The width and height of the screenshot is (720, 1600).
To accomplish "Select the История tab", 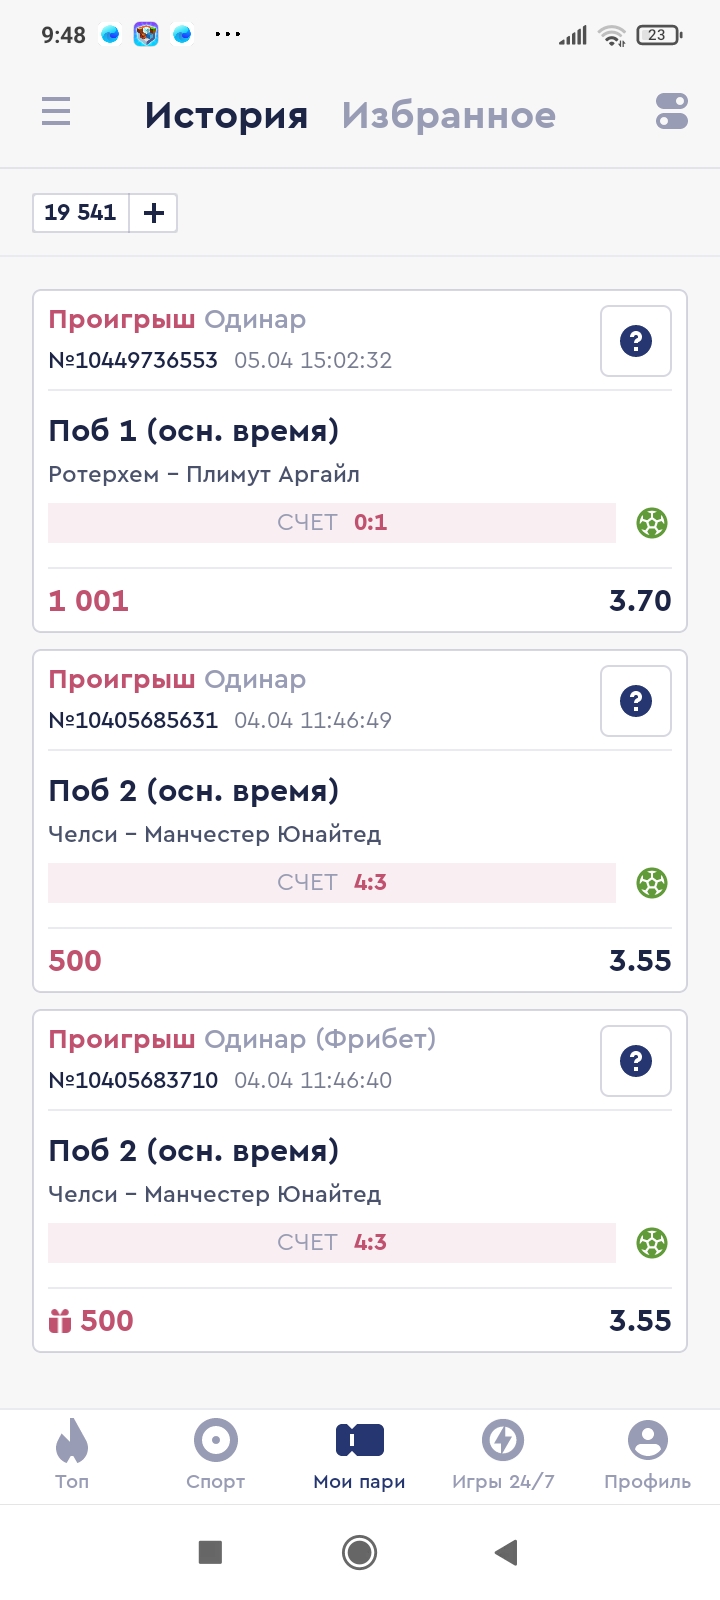I will 226,116.
